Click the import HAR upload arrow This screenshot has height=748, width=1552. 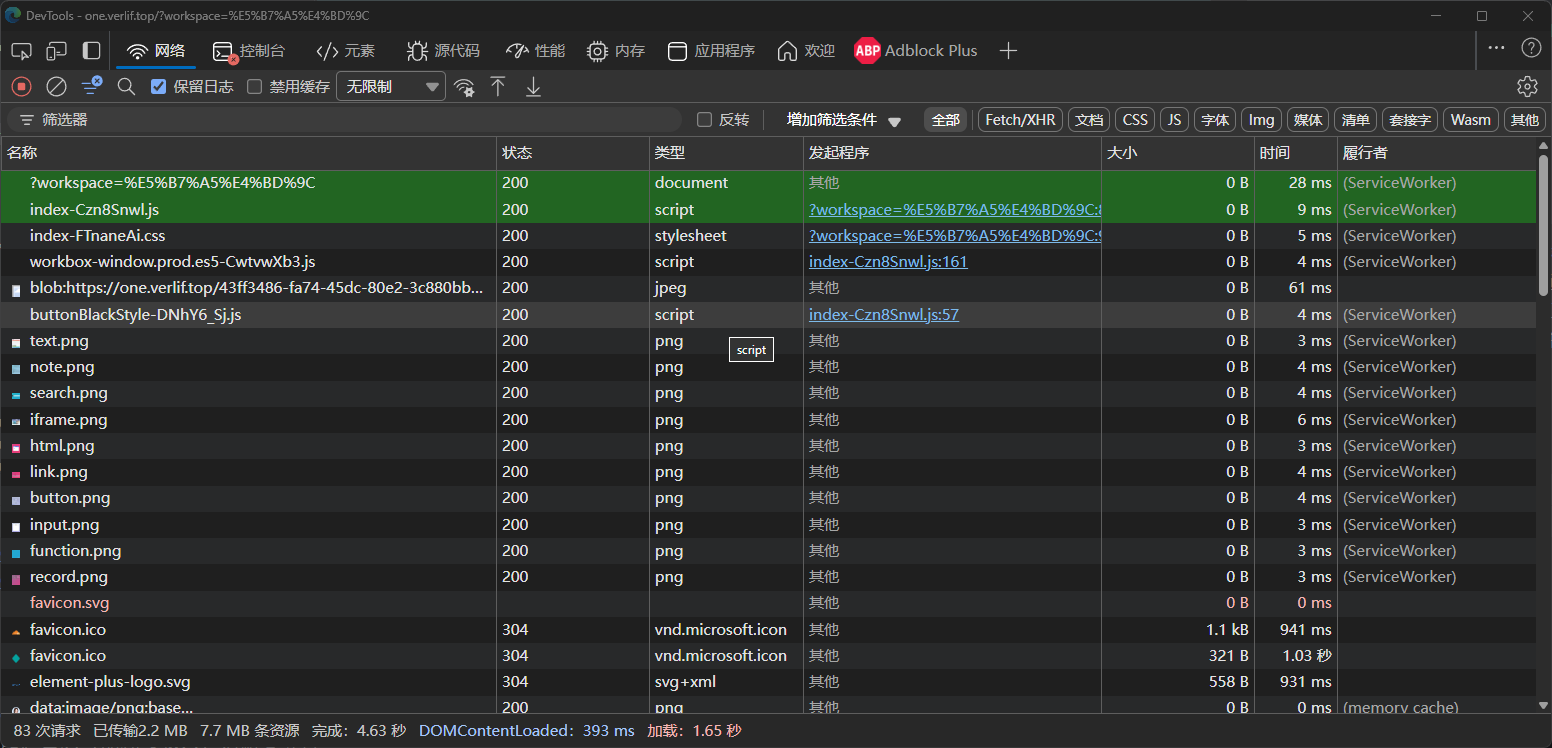pyautogui.click(x=498, y=87)
